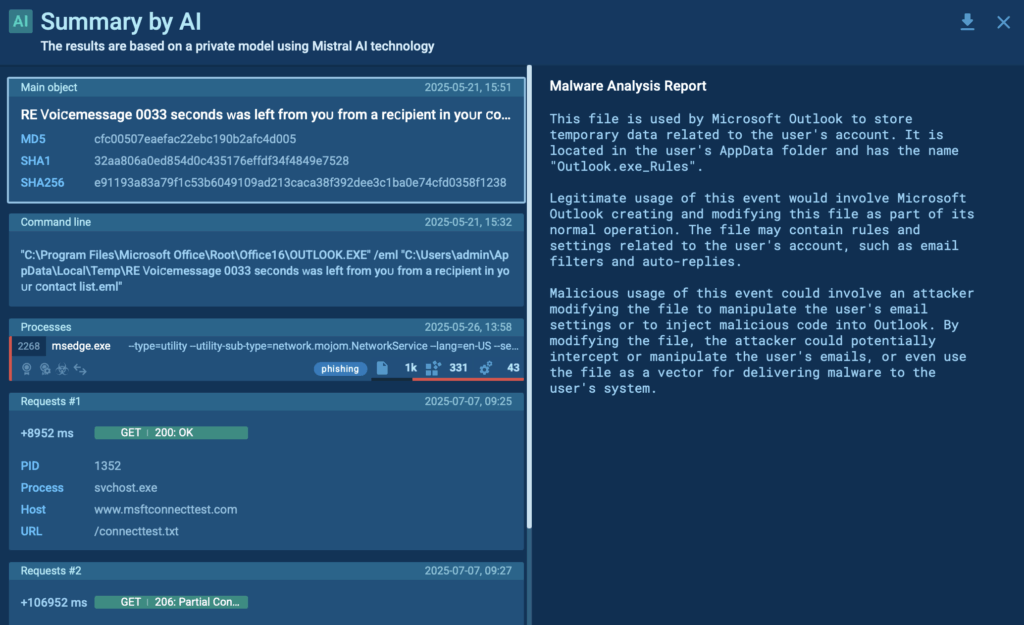Click the PID label in Requests #1
Viewport: 1024px width, 625px height.
click(30, 466)
